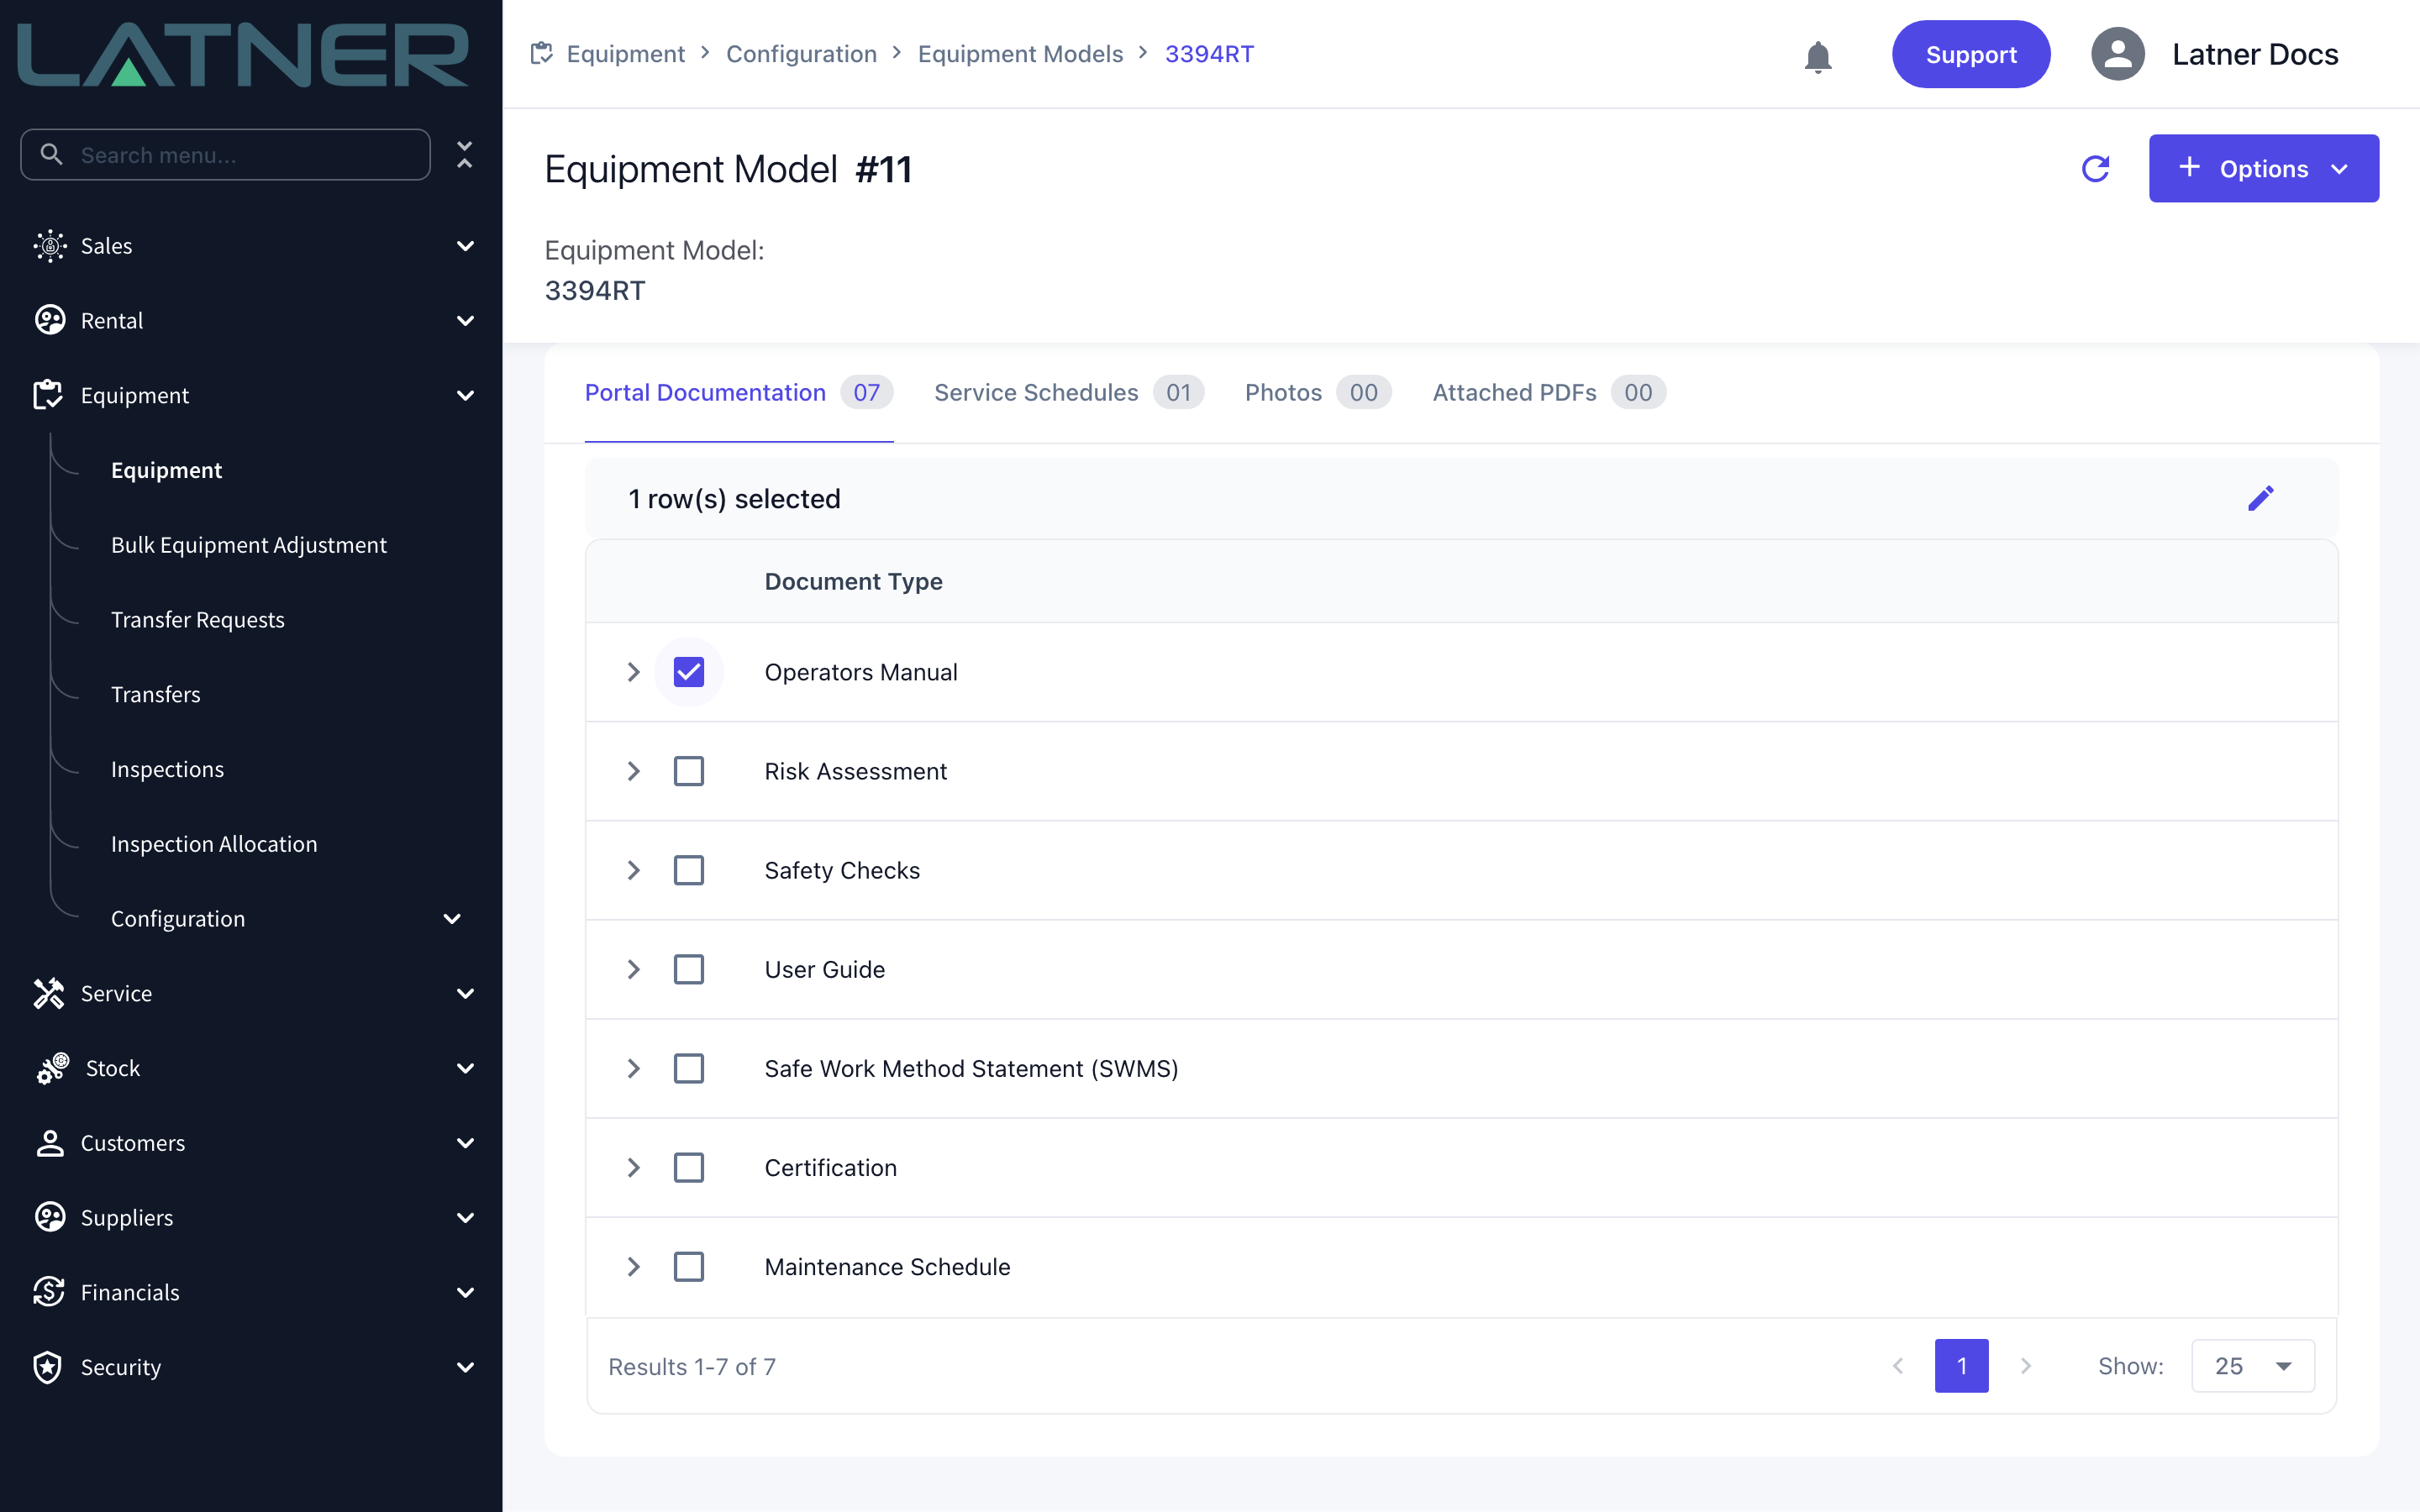Viewport: 2420px width, 1512px height.
Task: Click the Support button
Action: 1970,54
